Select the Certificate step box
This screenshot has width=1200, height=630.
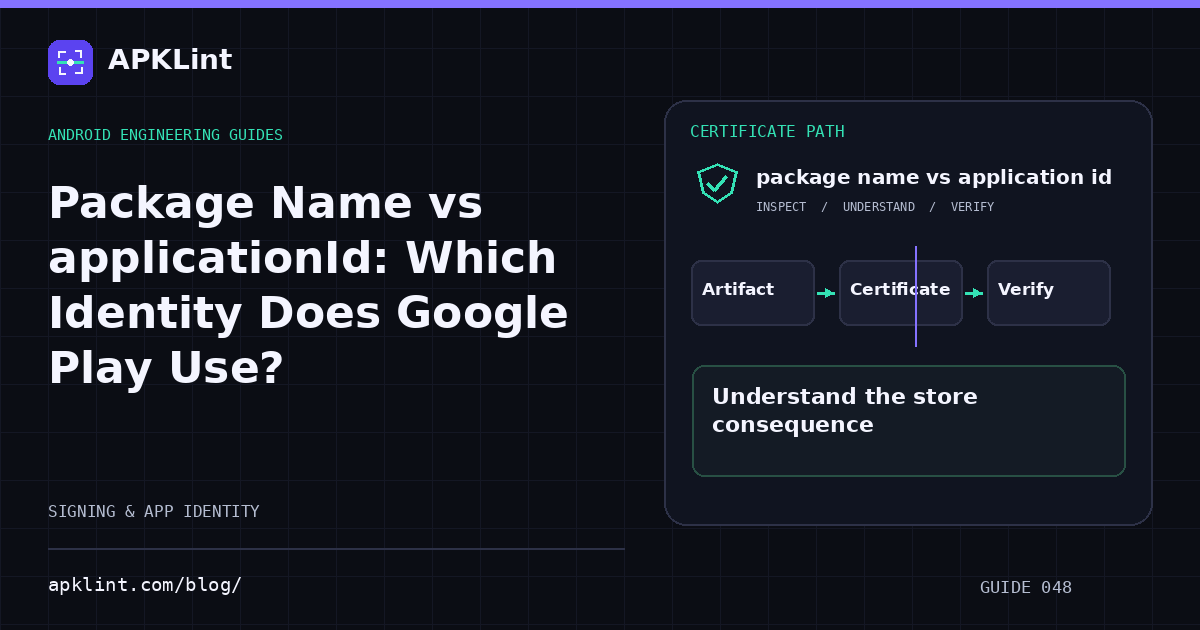pyautogui.click(x=901, y=293)
